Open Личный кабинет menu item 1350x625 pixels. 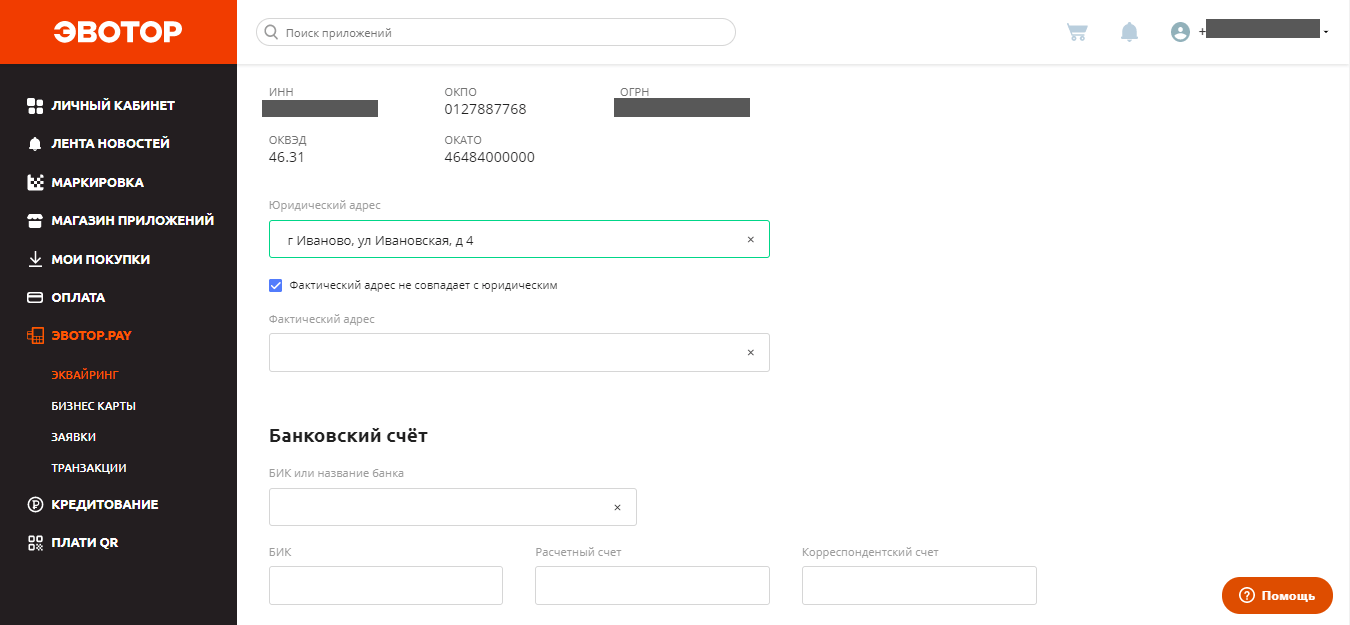pos(113,105)
